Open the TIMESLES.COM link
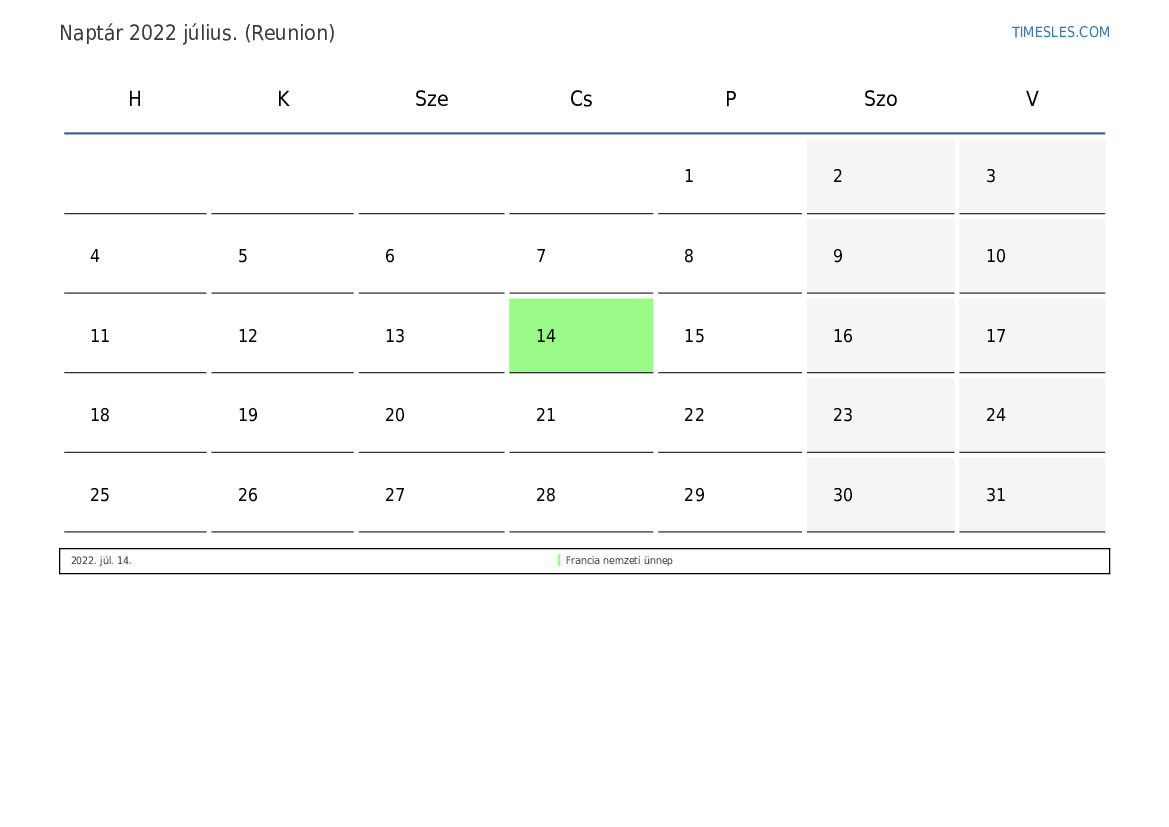 click(1060, 32)
